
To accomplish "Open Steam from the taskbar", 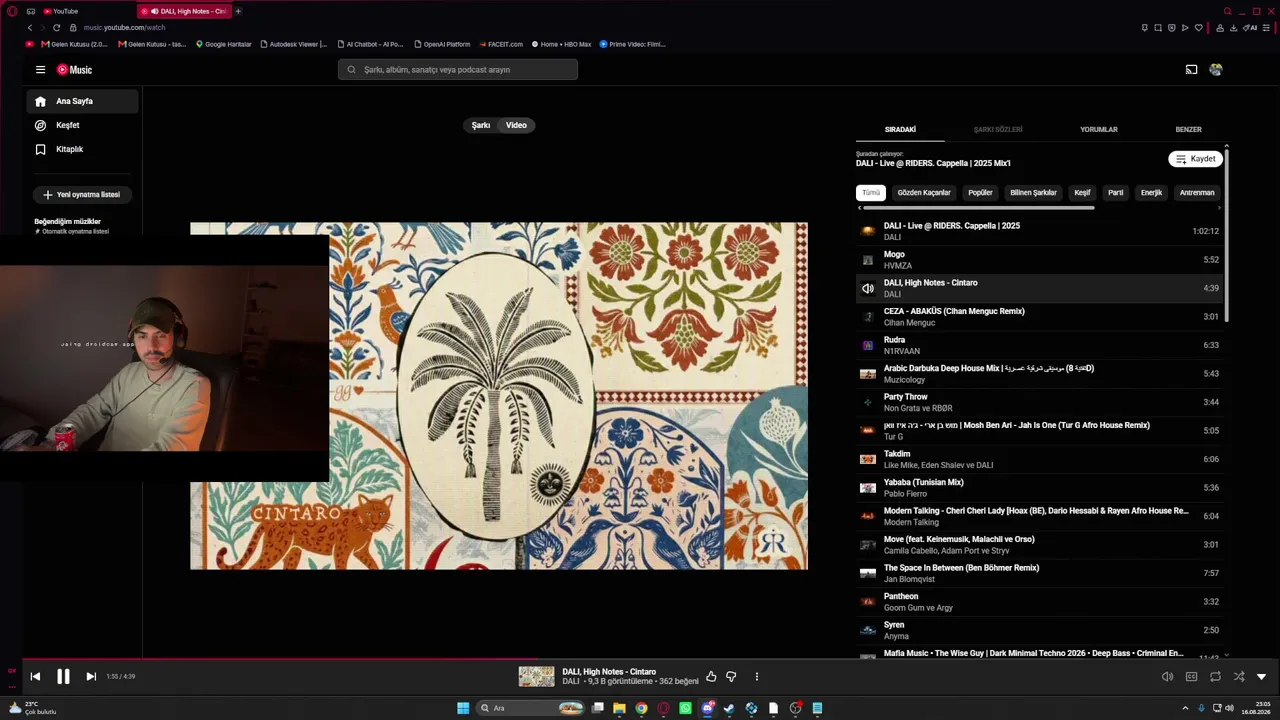I will [729, 708].
